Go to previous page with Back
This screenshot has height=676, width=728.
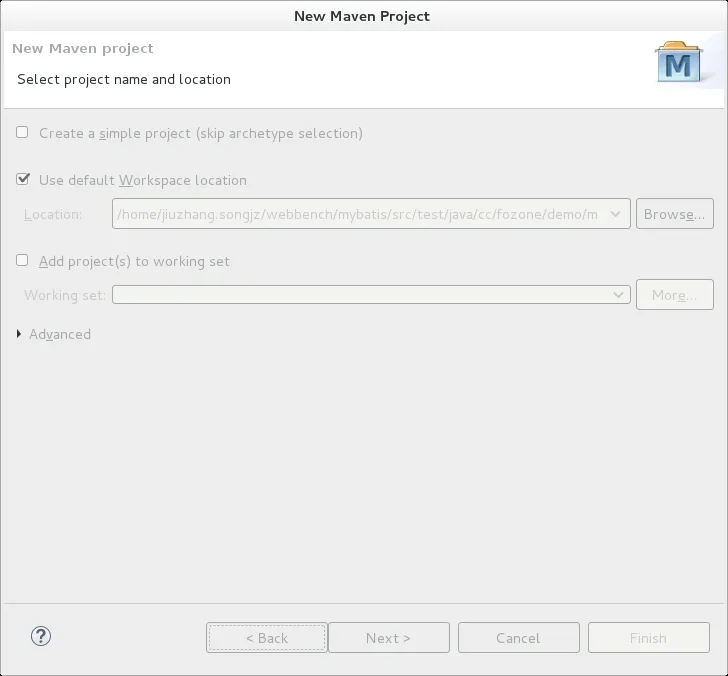pyautogui.click(x=267, y=637)
